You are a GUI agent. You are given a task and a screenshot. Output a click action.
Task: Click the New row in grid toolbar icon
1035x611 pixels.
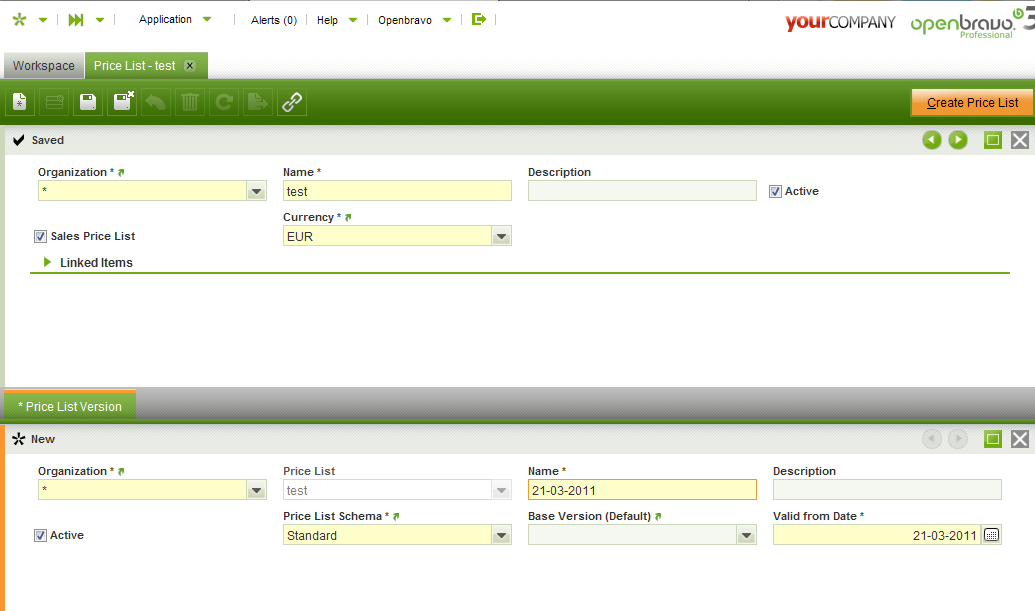click(x=54, y=102)
